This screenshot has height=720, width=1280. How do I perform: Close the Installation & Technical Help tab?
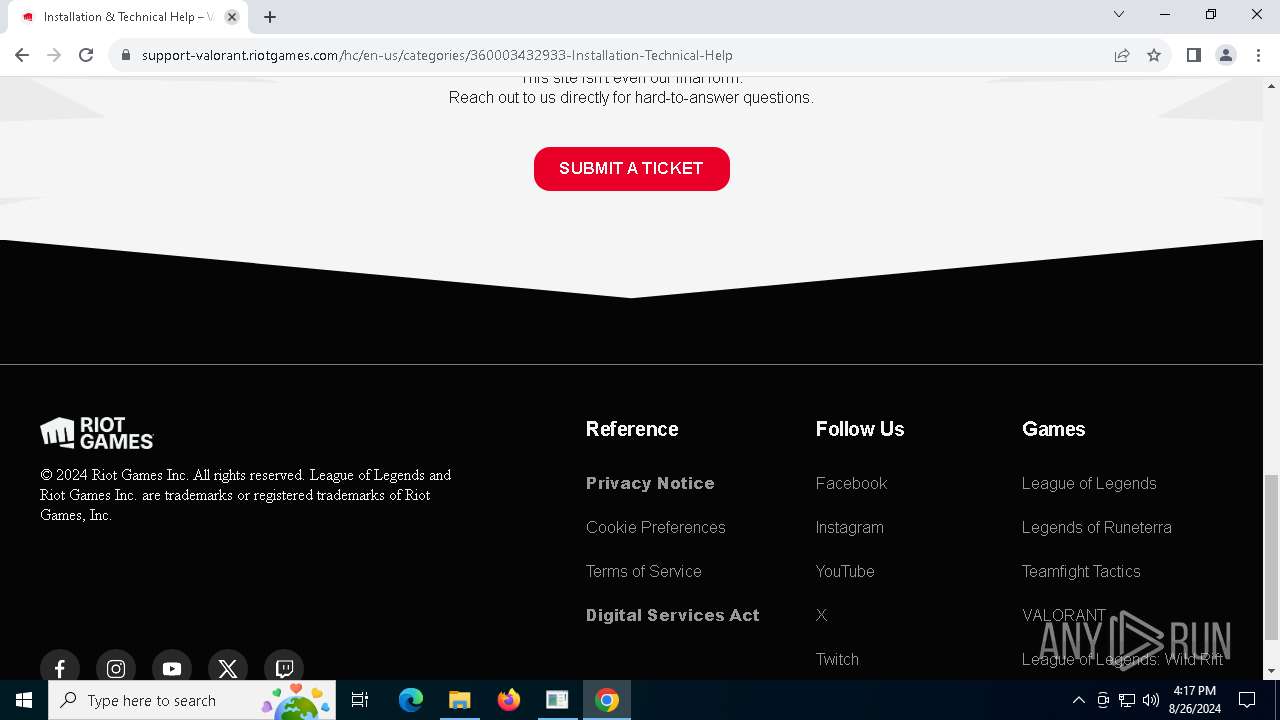232,17
